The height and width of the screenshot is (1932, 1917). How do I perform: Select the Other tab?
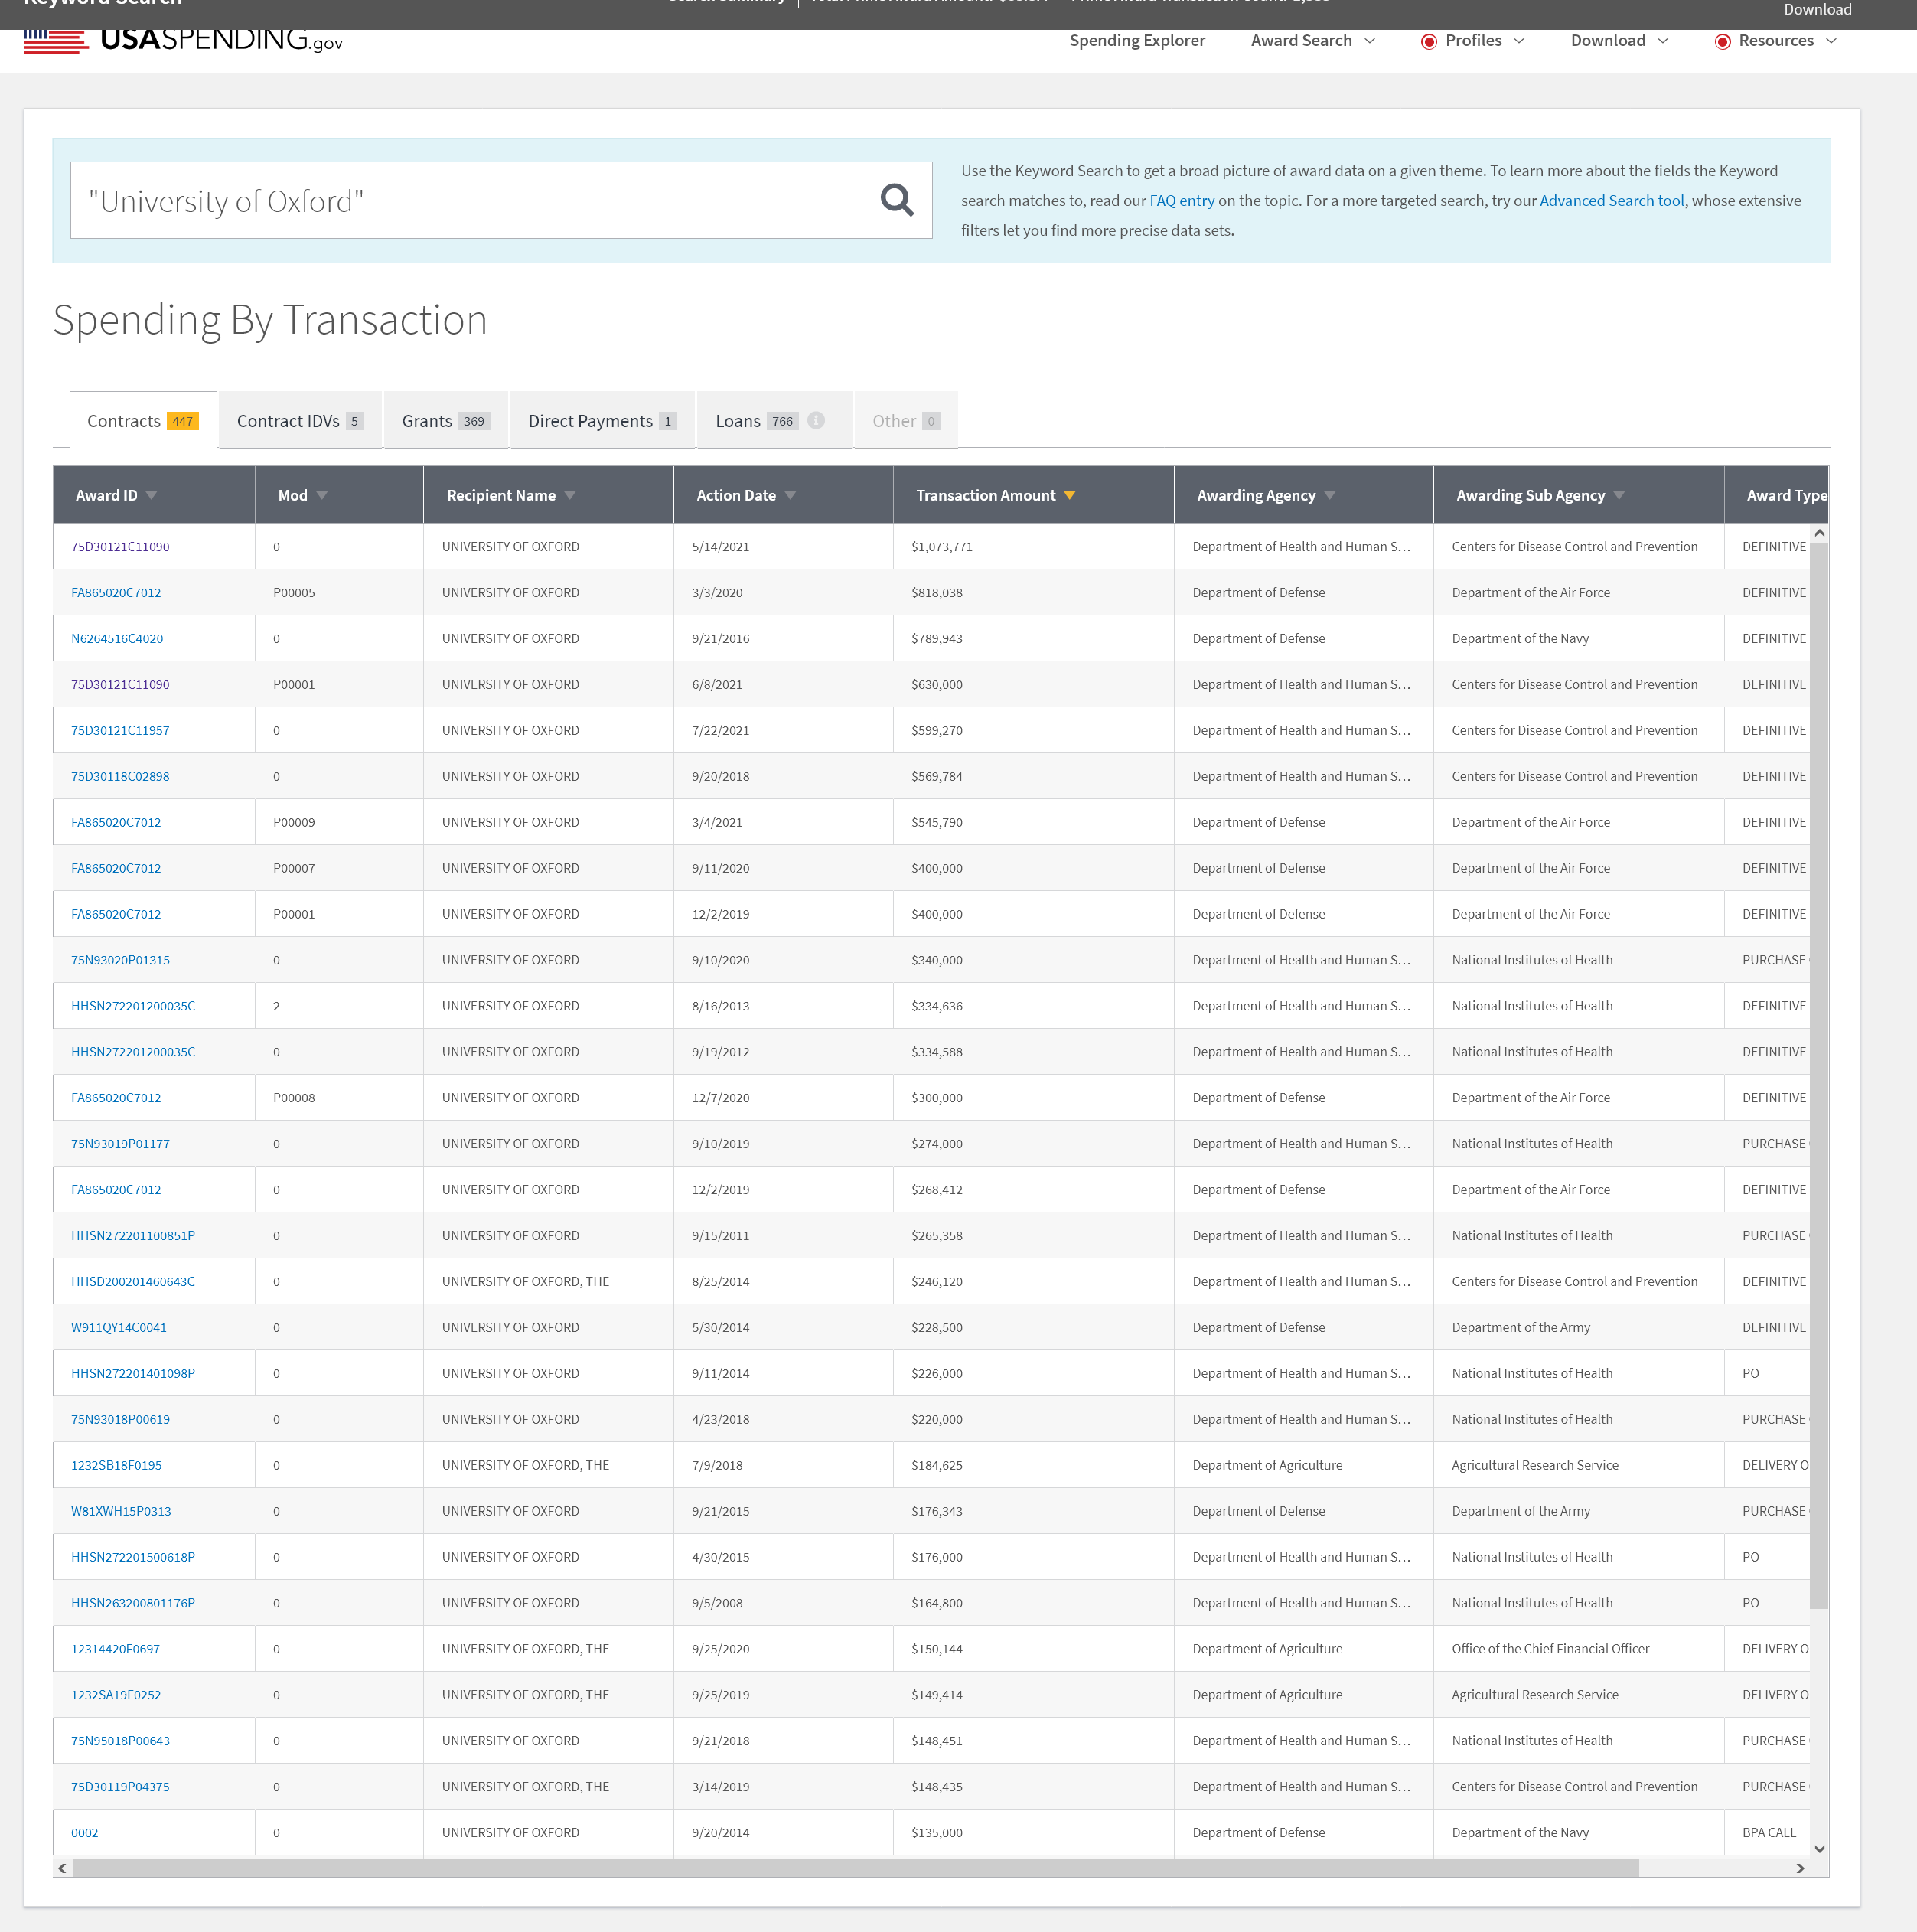coord(906,421)
